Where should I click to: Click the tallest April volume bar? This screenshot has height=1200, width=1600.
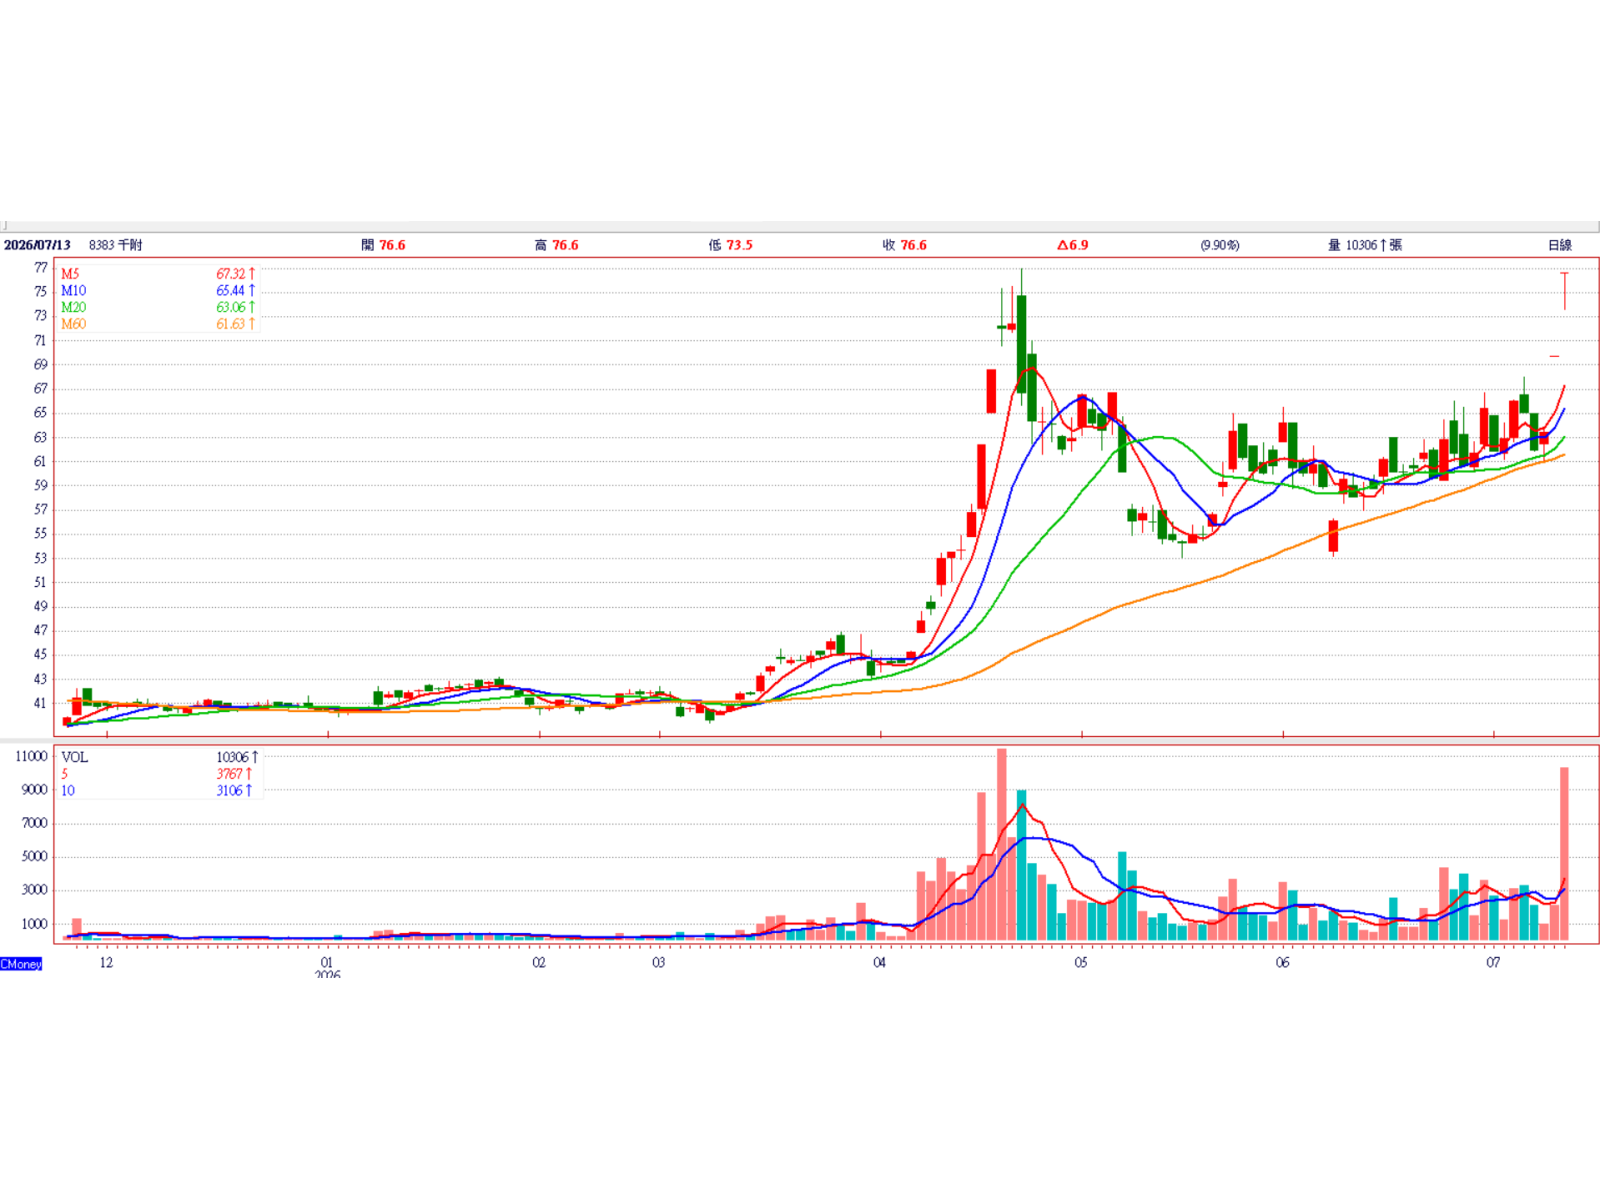click(1001, 845)
